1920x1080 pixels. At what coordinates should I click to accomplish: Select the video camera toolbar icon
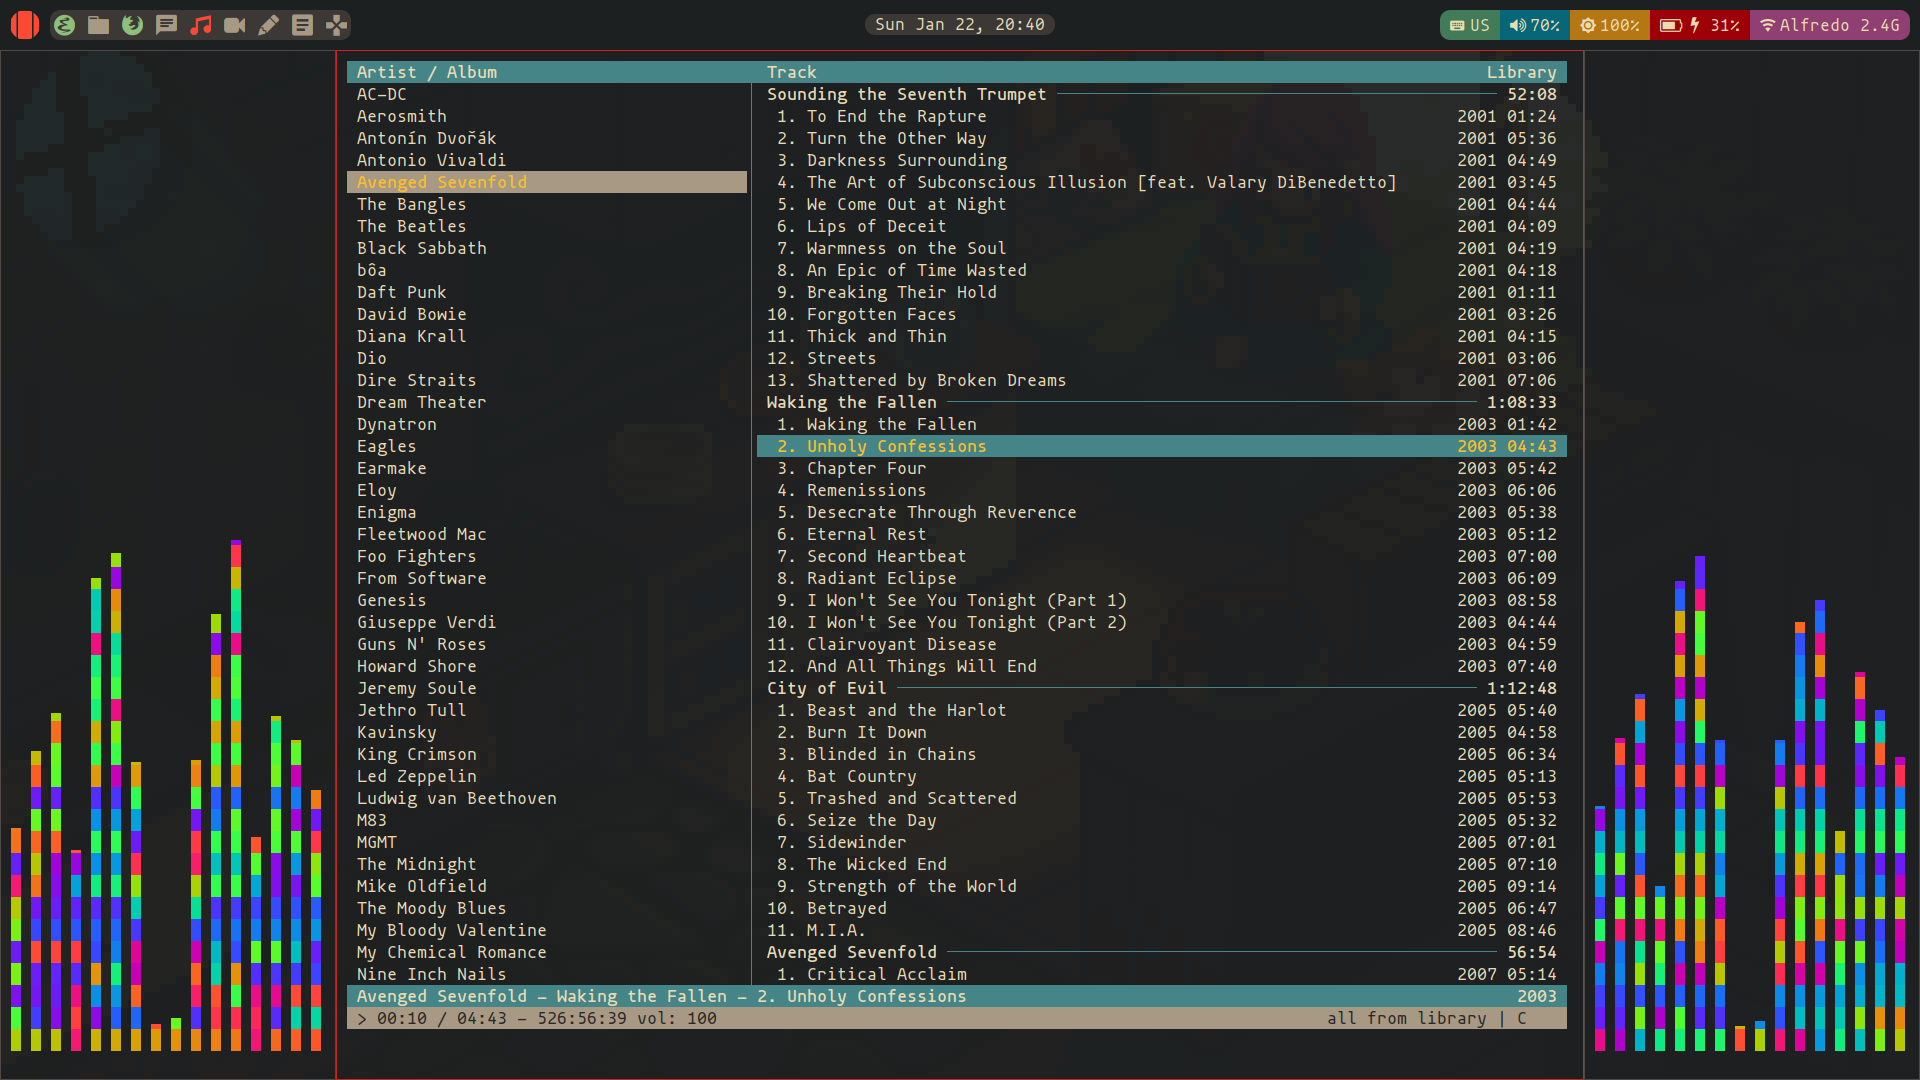[236, 24]
